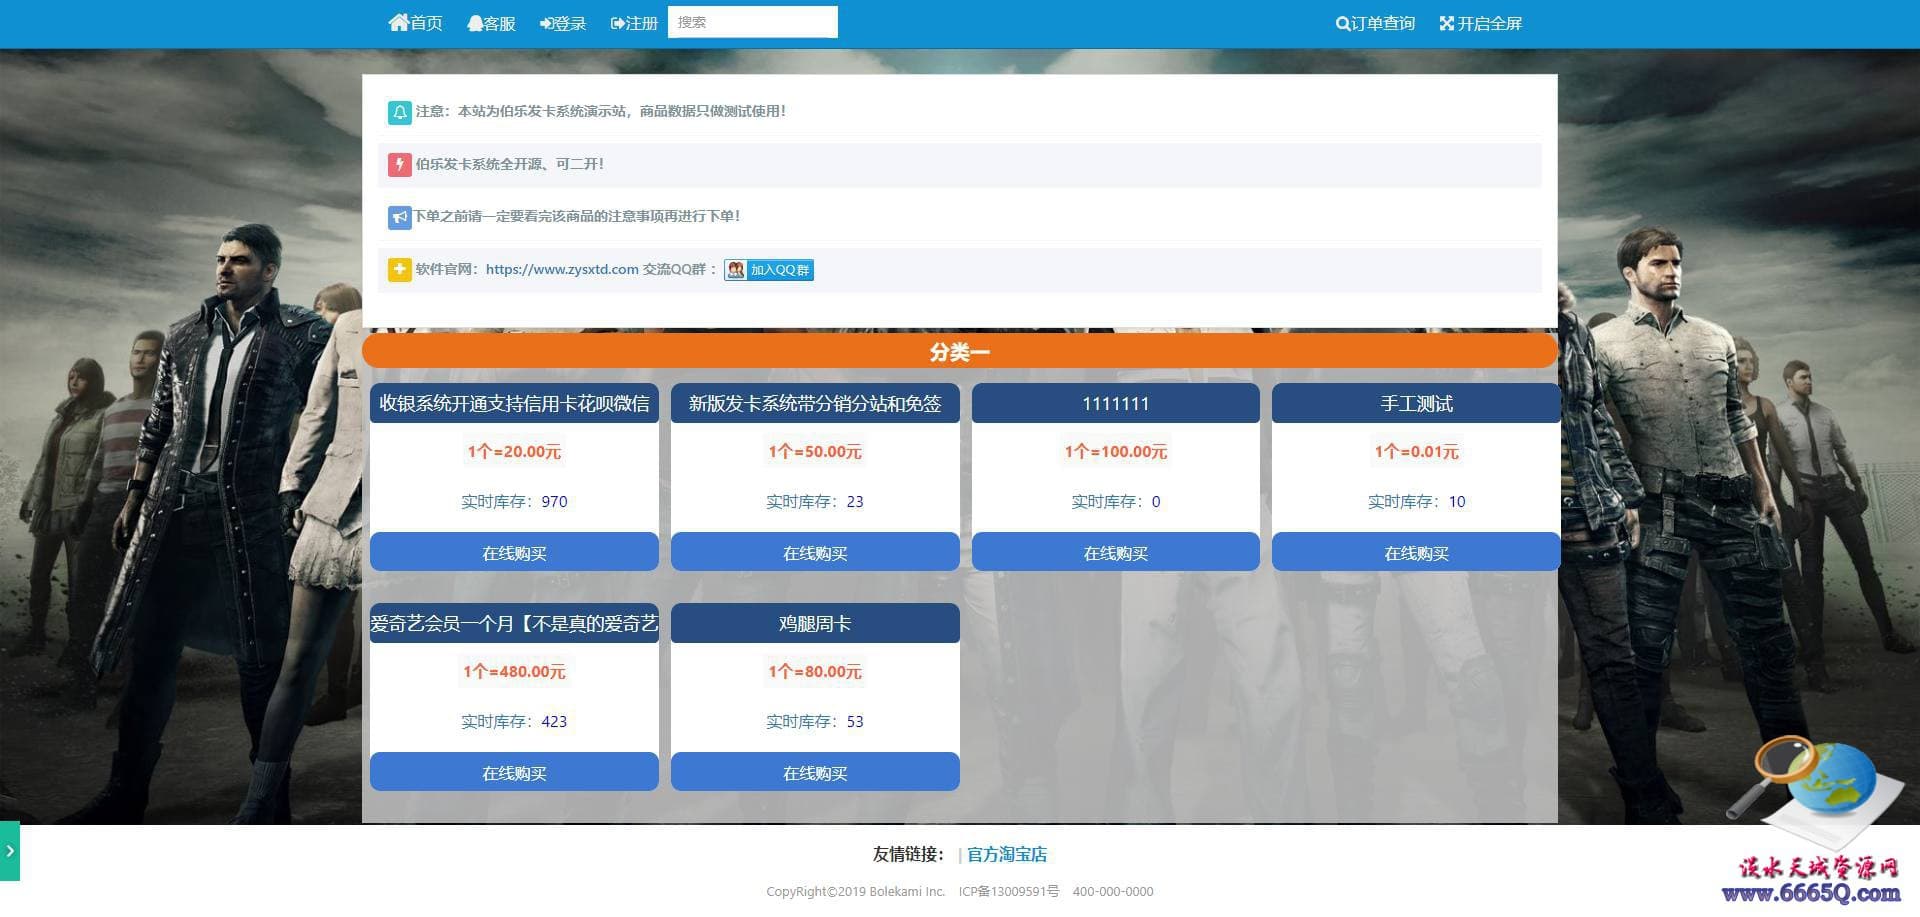Click the 友情链接 label
This screenshot has width=1920, height=917.
[908, 854]
